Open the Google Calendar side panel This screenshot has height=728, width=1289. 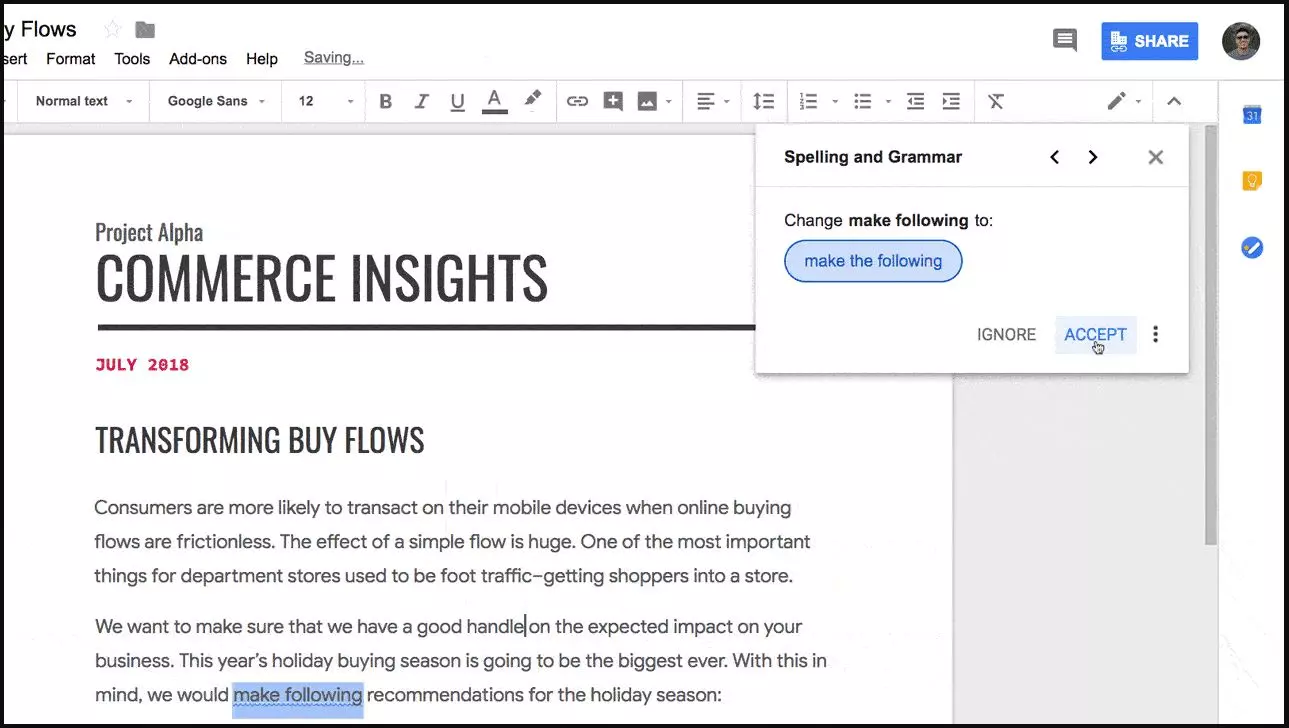(1252, 115)
